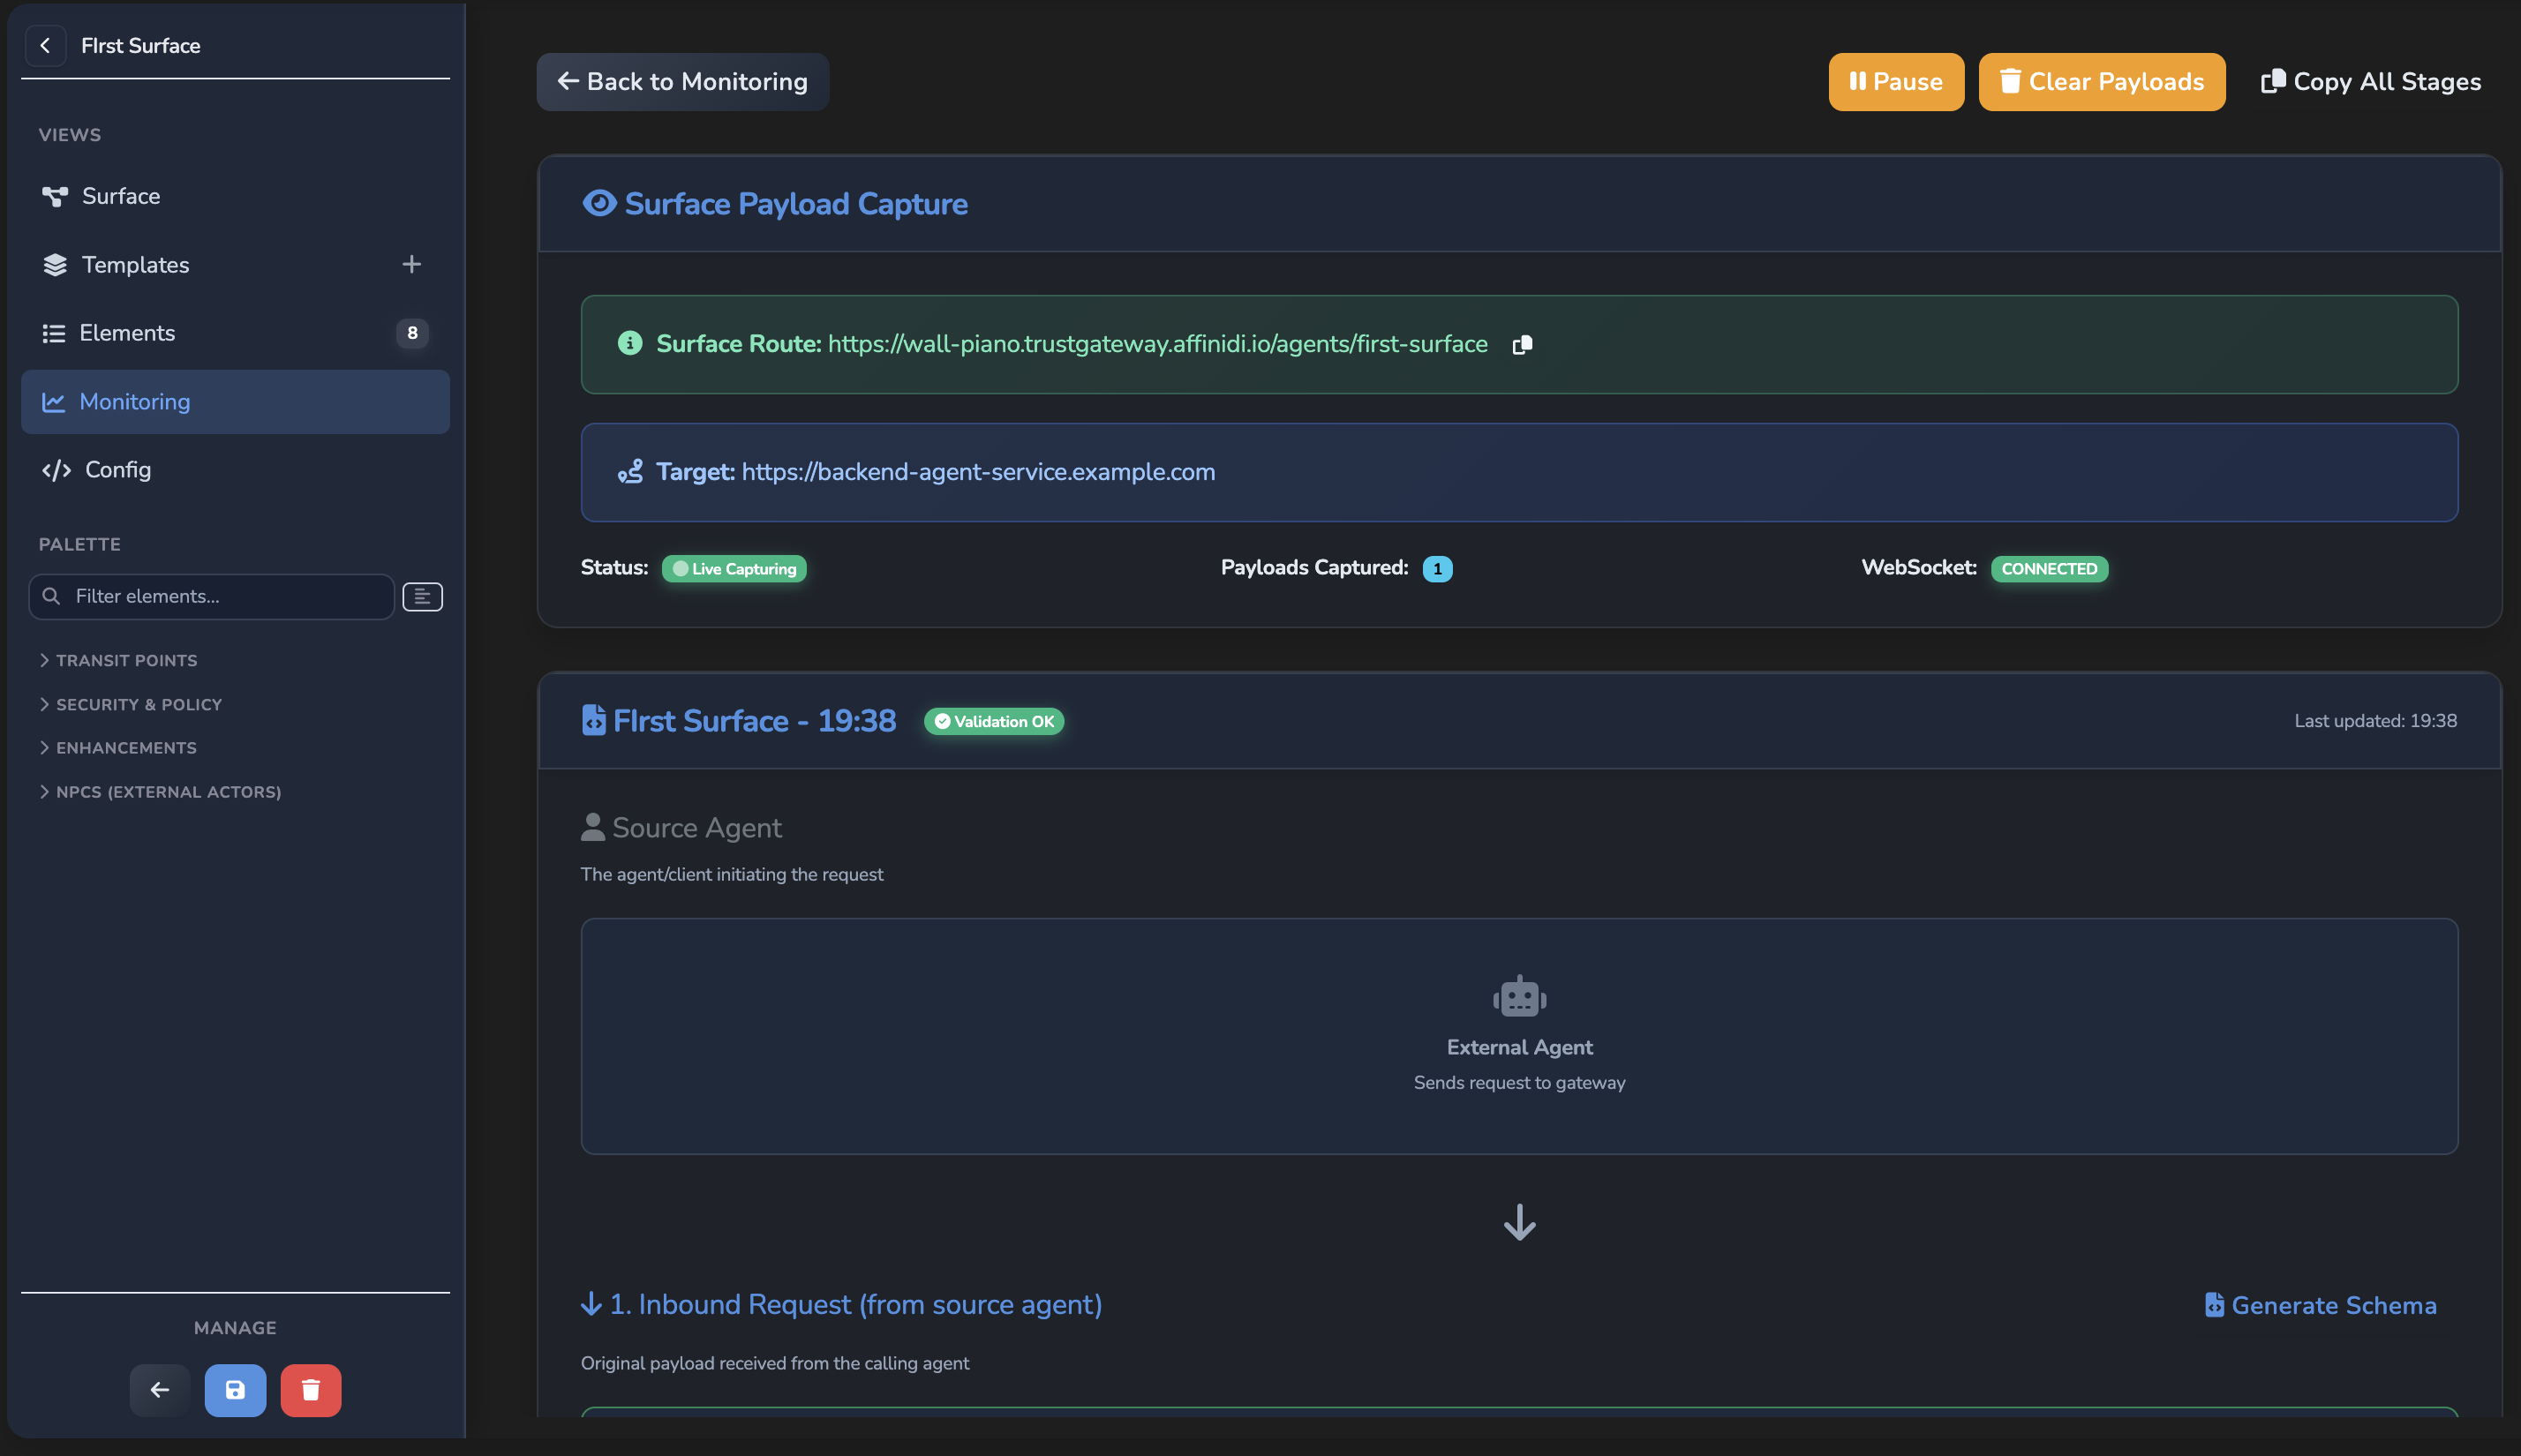Click the External Agent card text

(1519, 1047)
